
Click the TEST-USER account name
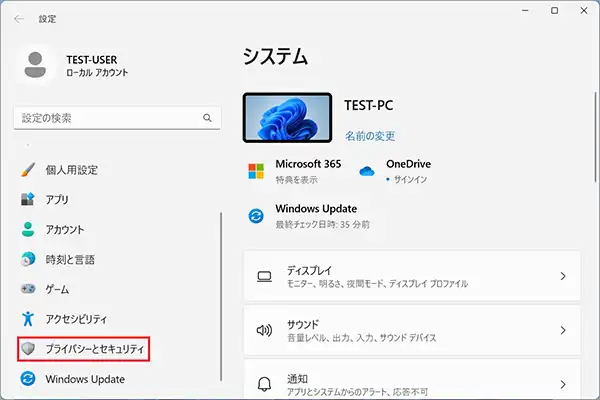coord(92,60)
